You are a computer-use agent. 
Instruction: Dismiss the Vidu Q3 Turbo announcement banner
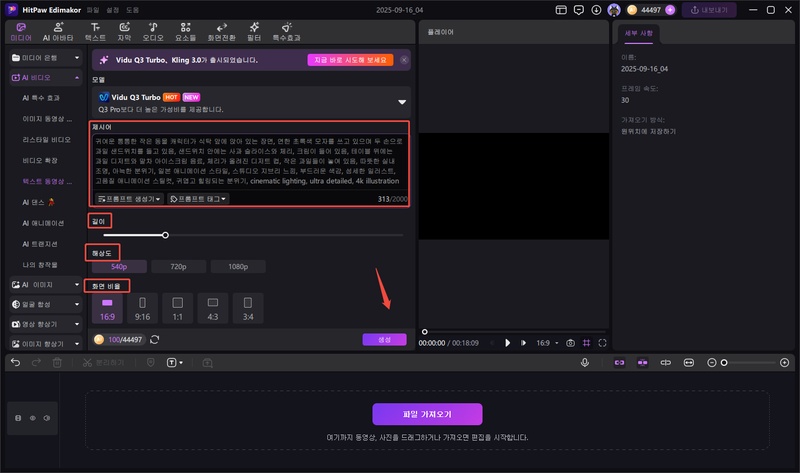(x=404, y=60)
